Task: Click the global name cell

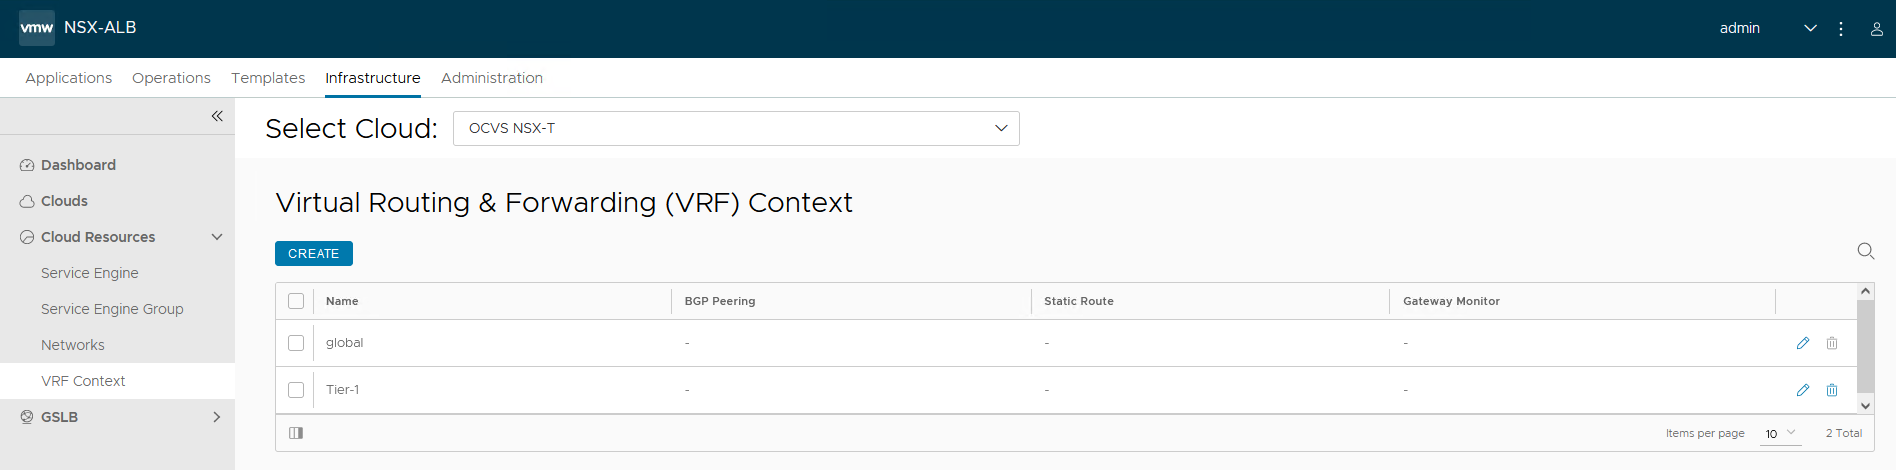Action: tap(344, 343)
